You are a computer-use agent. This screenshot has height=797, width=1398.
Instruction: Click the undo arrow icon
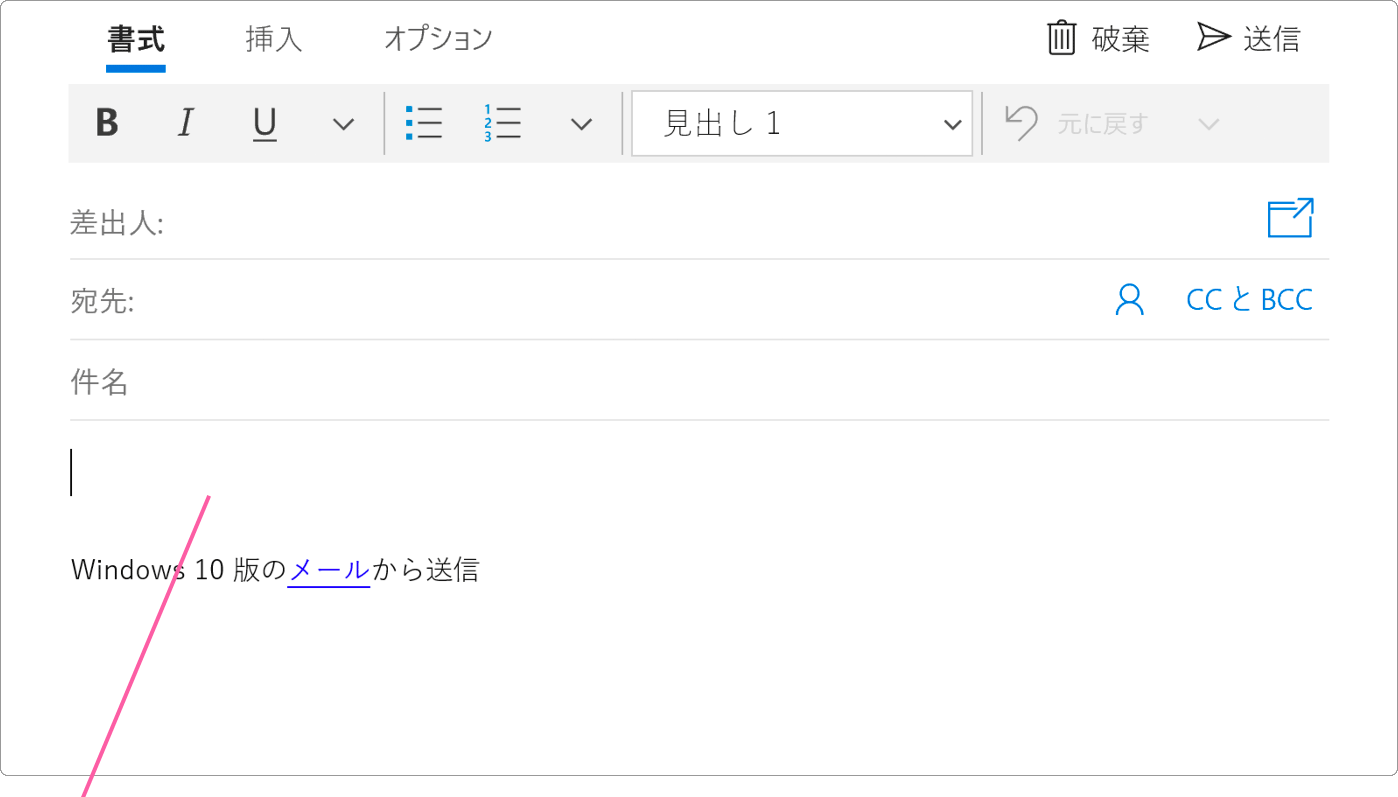coord(1021,124)
